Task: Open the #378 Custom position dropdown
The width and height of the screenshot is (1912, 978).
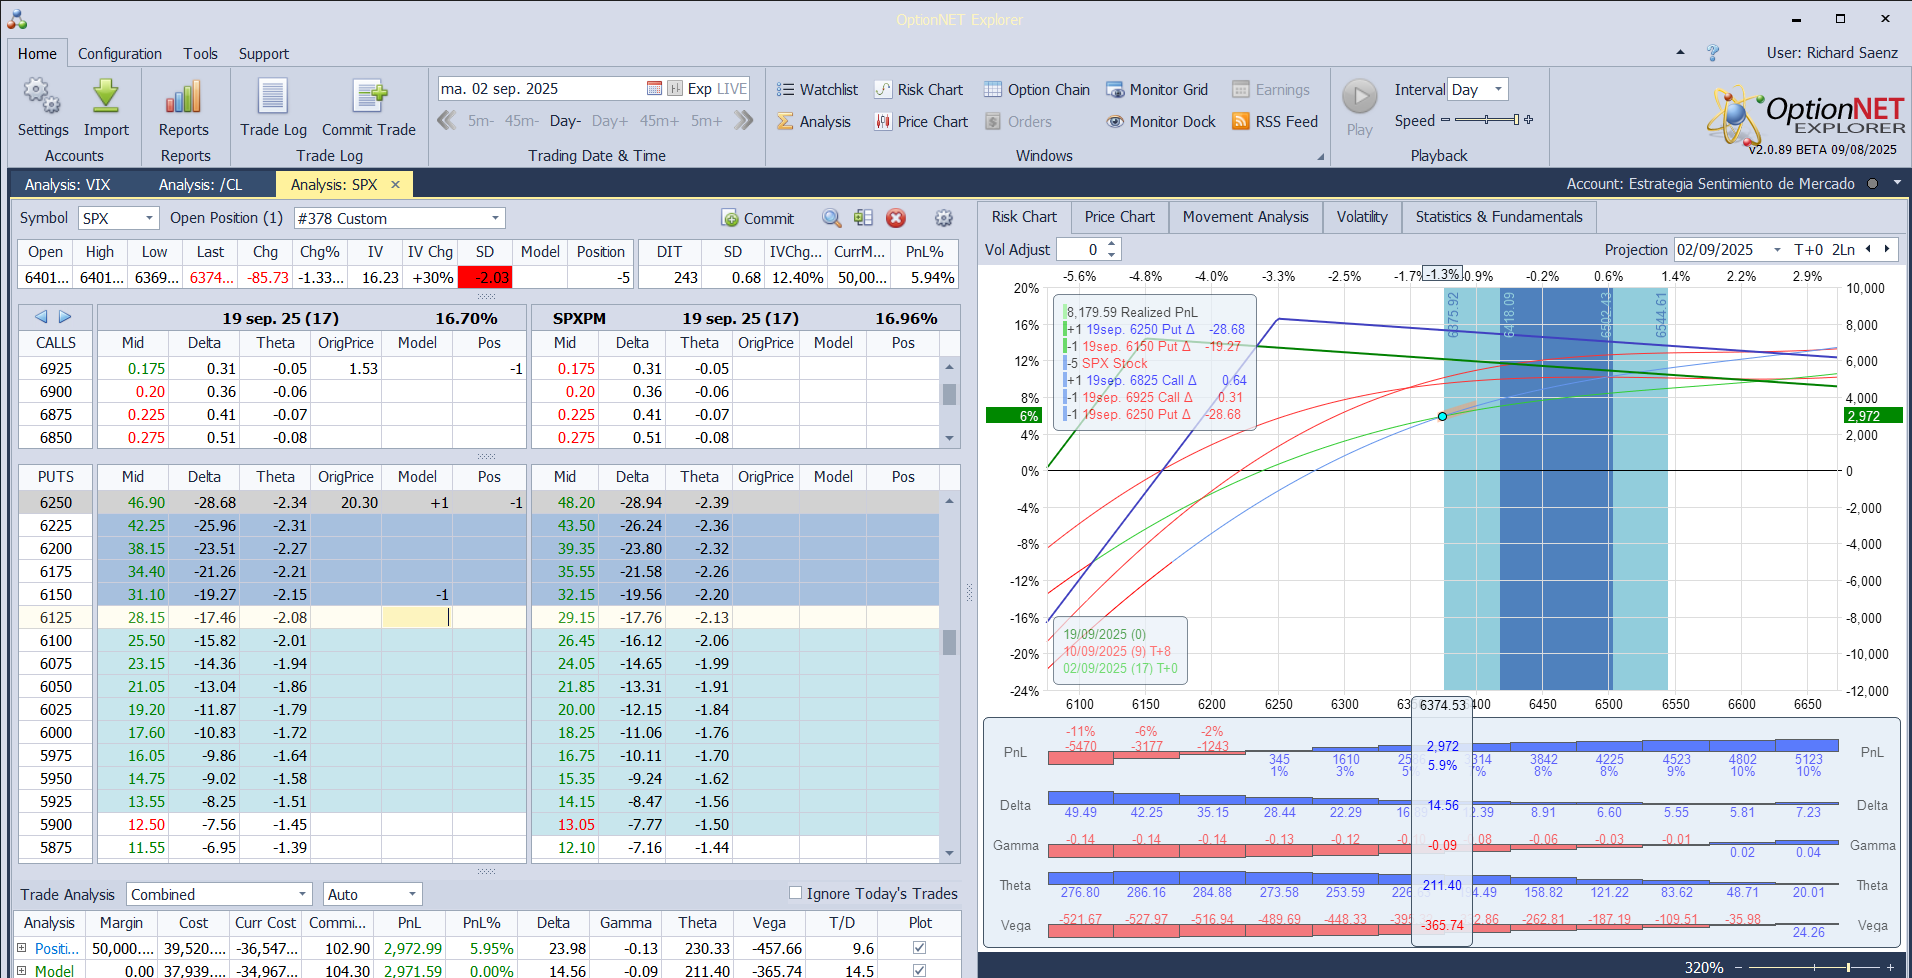Action: pos(495,218)
